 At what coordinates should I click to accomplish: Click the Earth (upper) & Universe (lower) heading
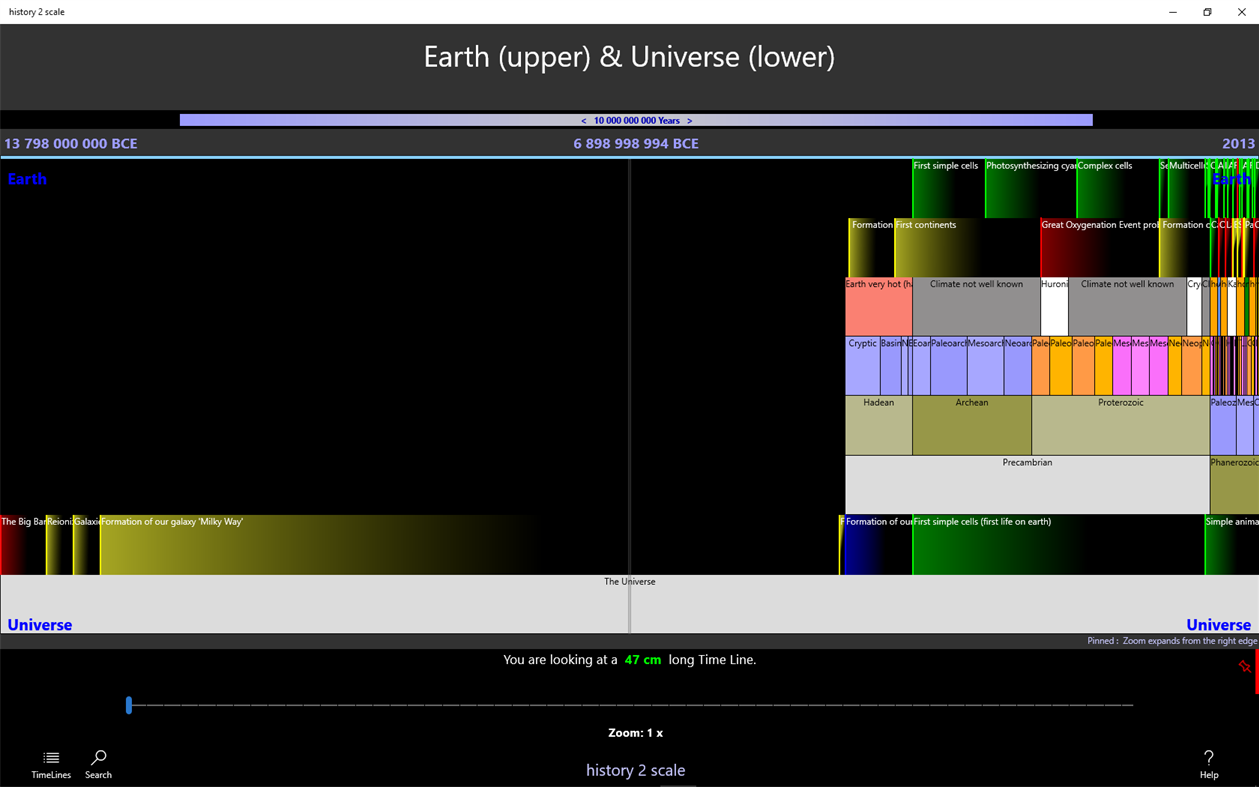(629, 56)
